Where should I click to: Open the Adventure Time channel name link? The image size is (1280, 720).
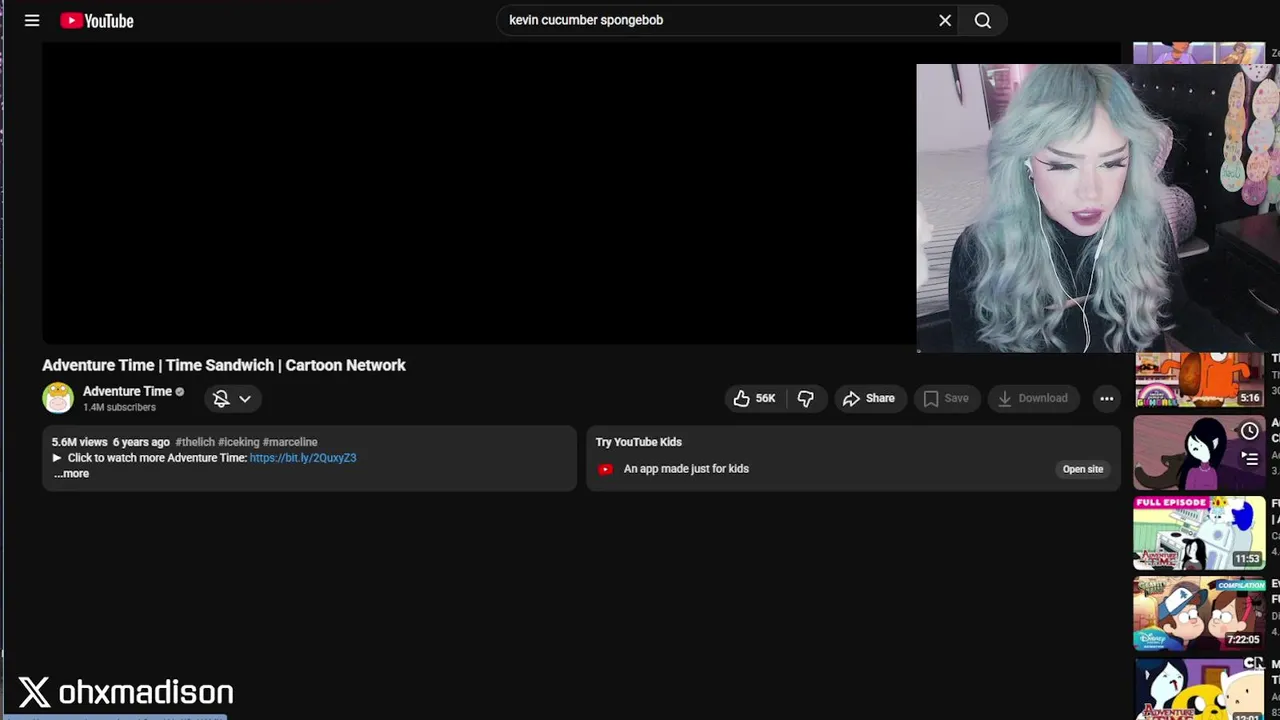pos(127,391)
